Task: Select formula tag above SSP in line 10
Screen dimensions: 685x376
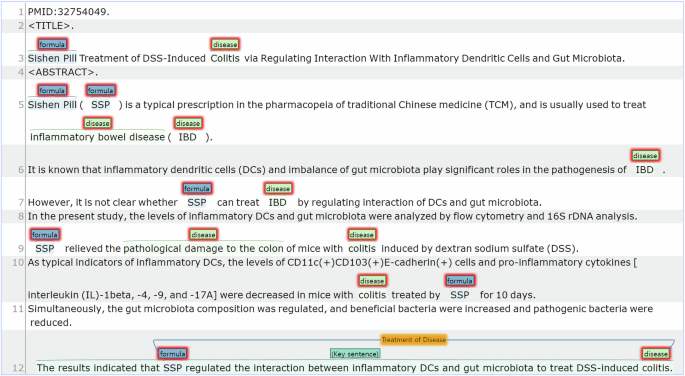Action: click(x=460, y=281)
